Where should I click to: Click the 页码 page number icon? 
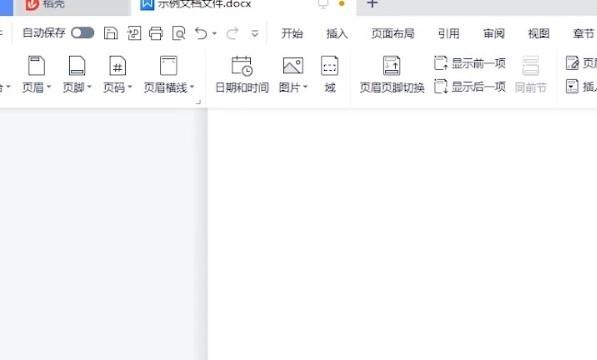pos(118,66)
